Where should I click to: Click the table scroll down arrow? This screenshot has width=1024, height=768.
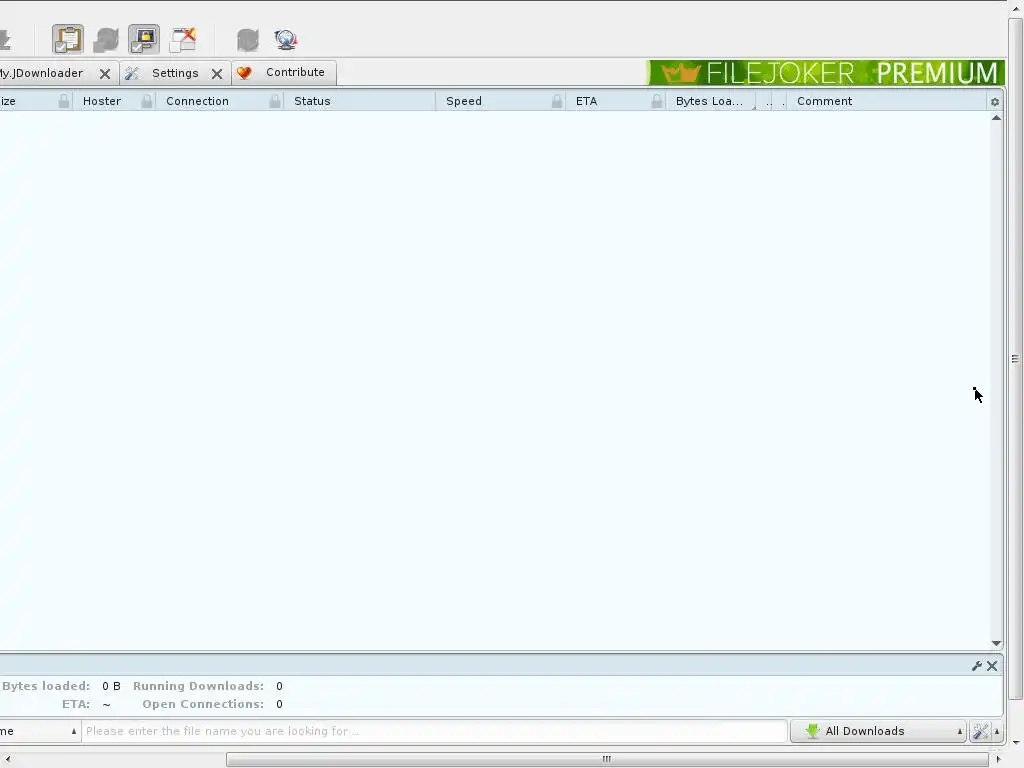(x=996, y=643)
